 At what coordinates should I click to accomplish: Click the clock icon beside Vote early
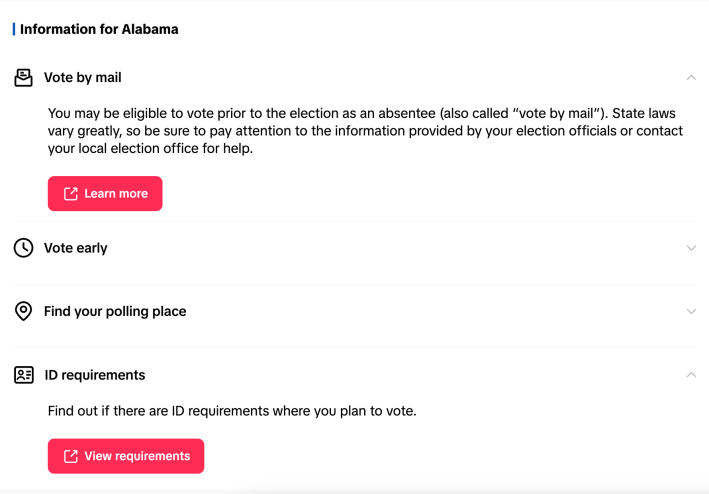23,248
